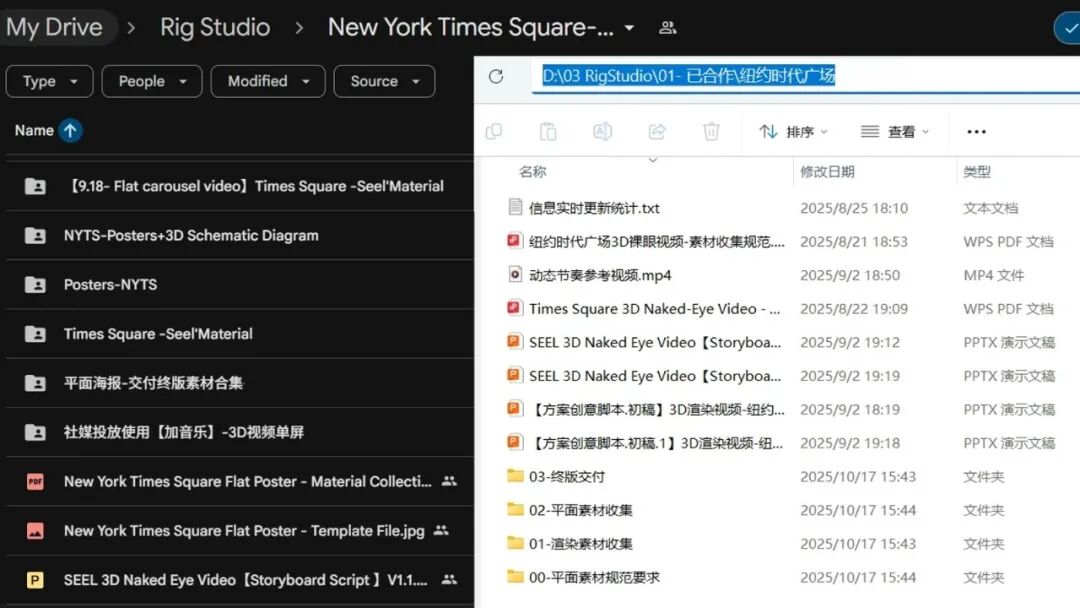1080x608 pixels.
Task: Navigate to My Drive breadcrumb
Action: point(55,27)
